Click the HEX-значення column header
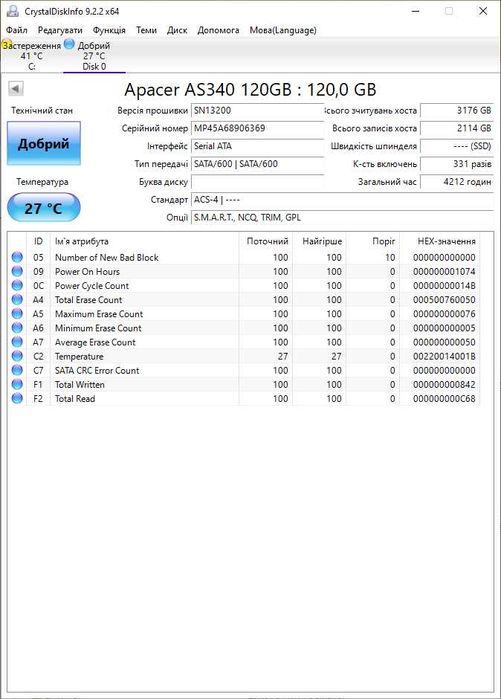501x699 pixels. [440, 241]
